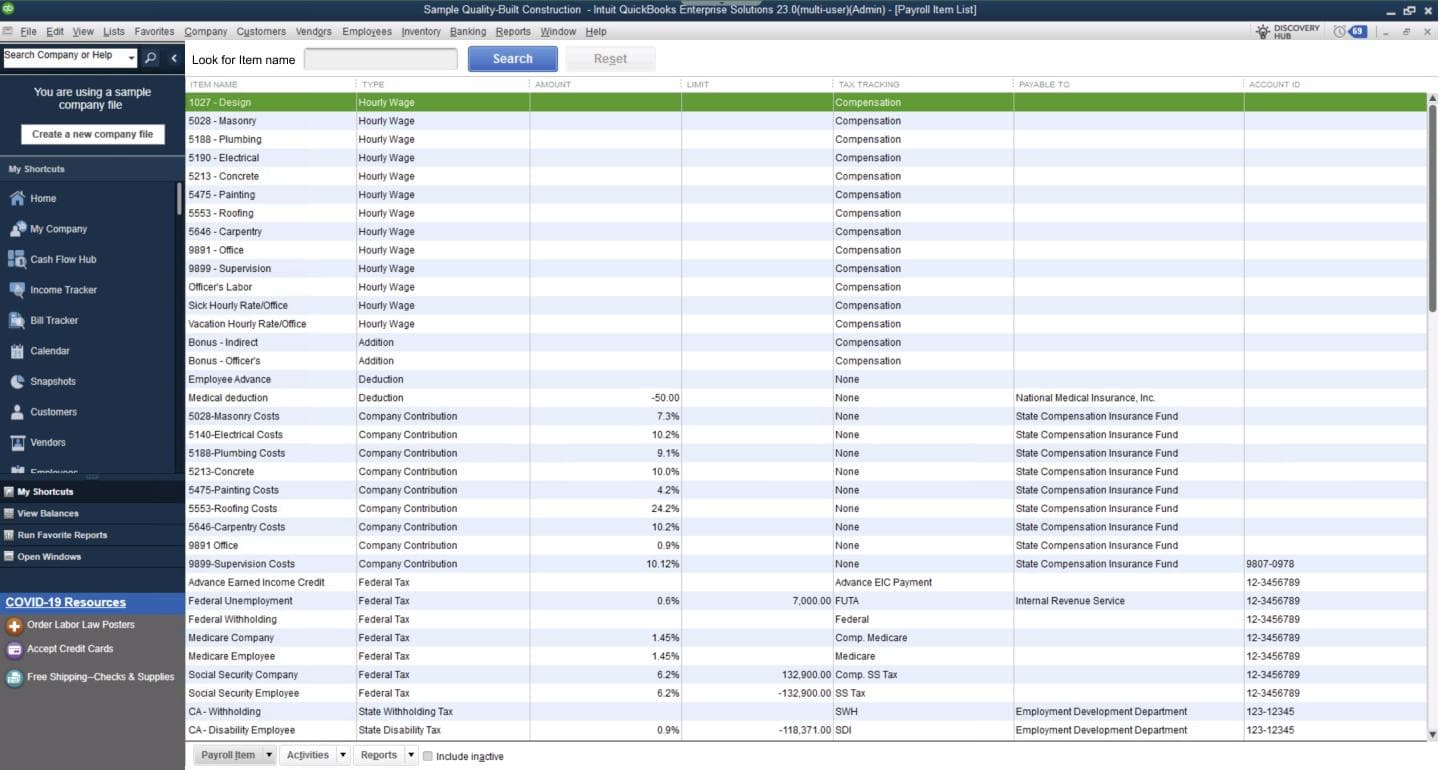Viewport: 1440px width, 770px height.
Task: Click the Search Company or Help field
Action: click(x=64, y=57)
